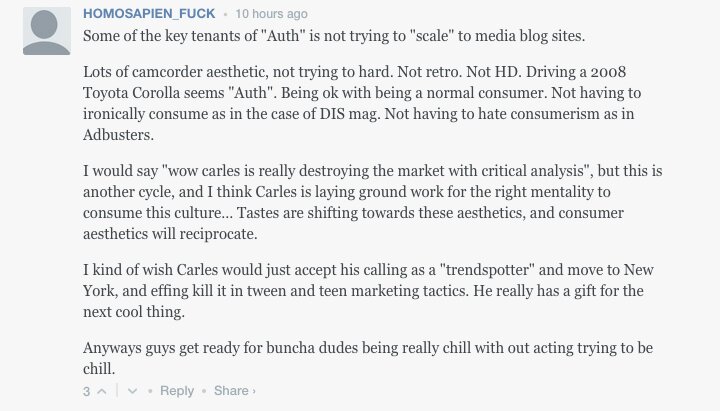Screen dimensions: 720x411
Task: Open the '10 hours ago' timestamp permalink
Action: [271, 14]
